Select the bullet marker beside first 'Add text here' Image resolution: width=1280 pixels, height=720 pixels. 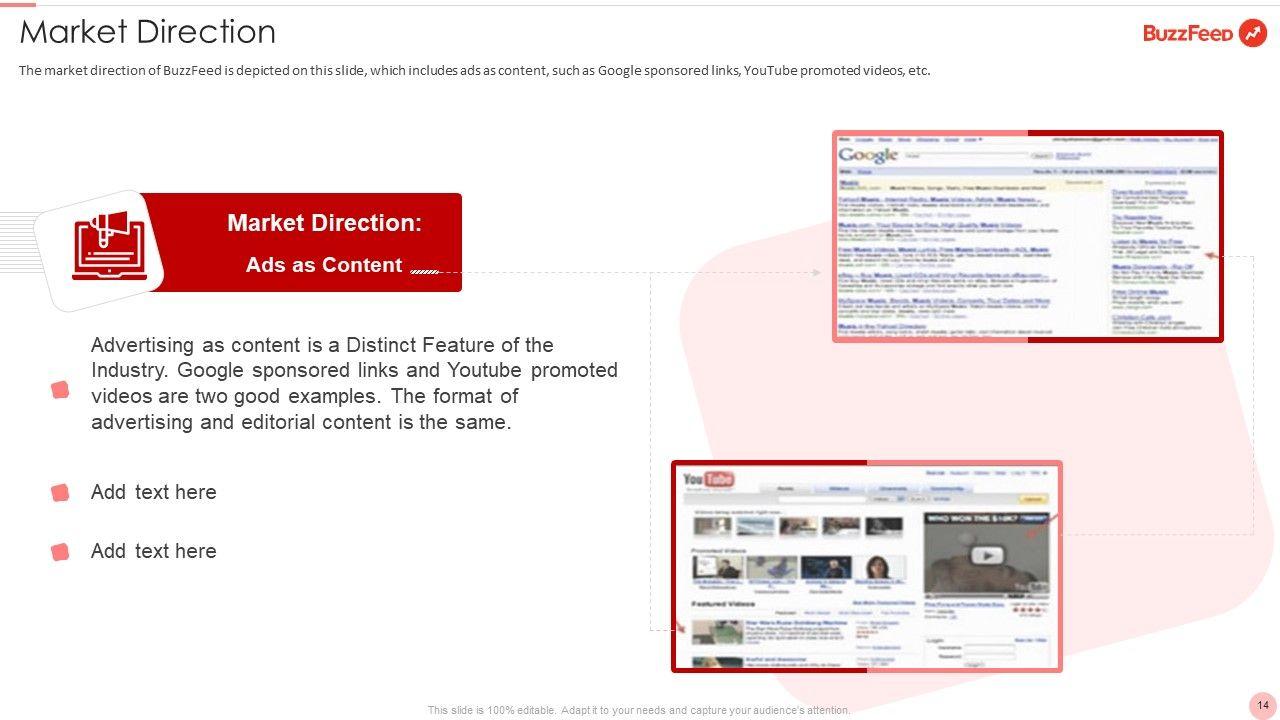coord(60,492)
